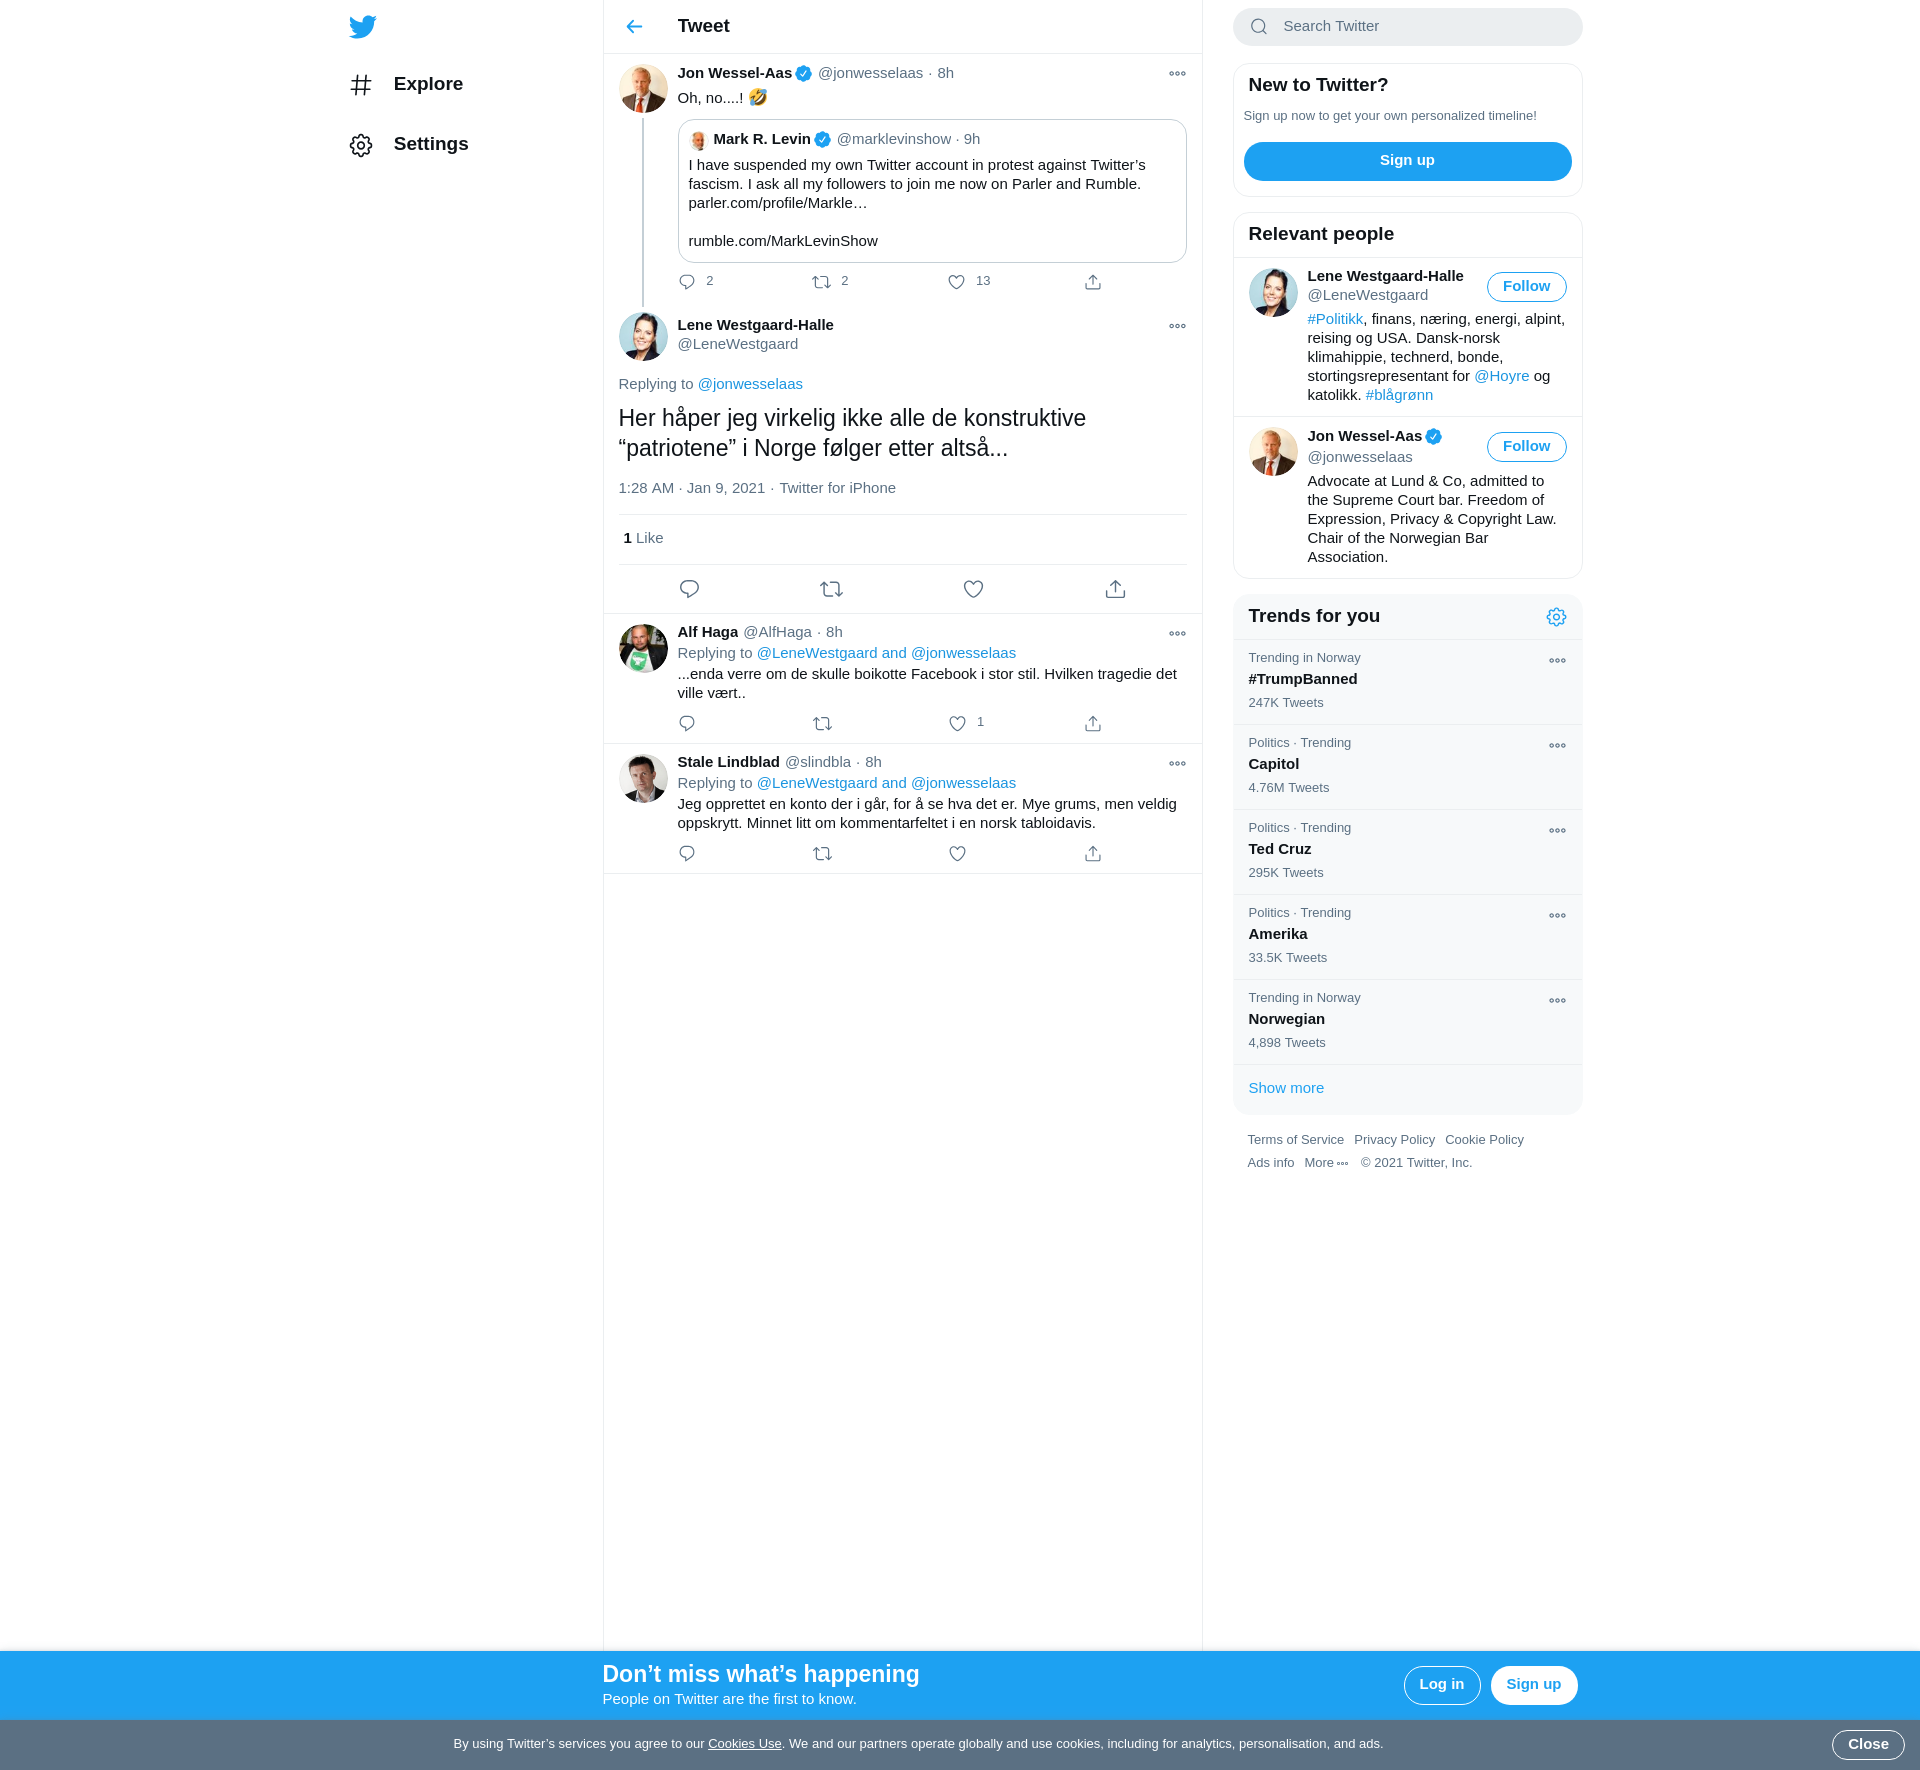The width and height of the screenshot is (1920, 1770).
Task: Click the Twitter bird logo
Action: coord(362,27)
